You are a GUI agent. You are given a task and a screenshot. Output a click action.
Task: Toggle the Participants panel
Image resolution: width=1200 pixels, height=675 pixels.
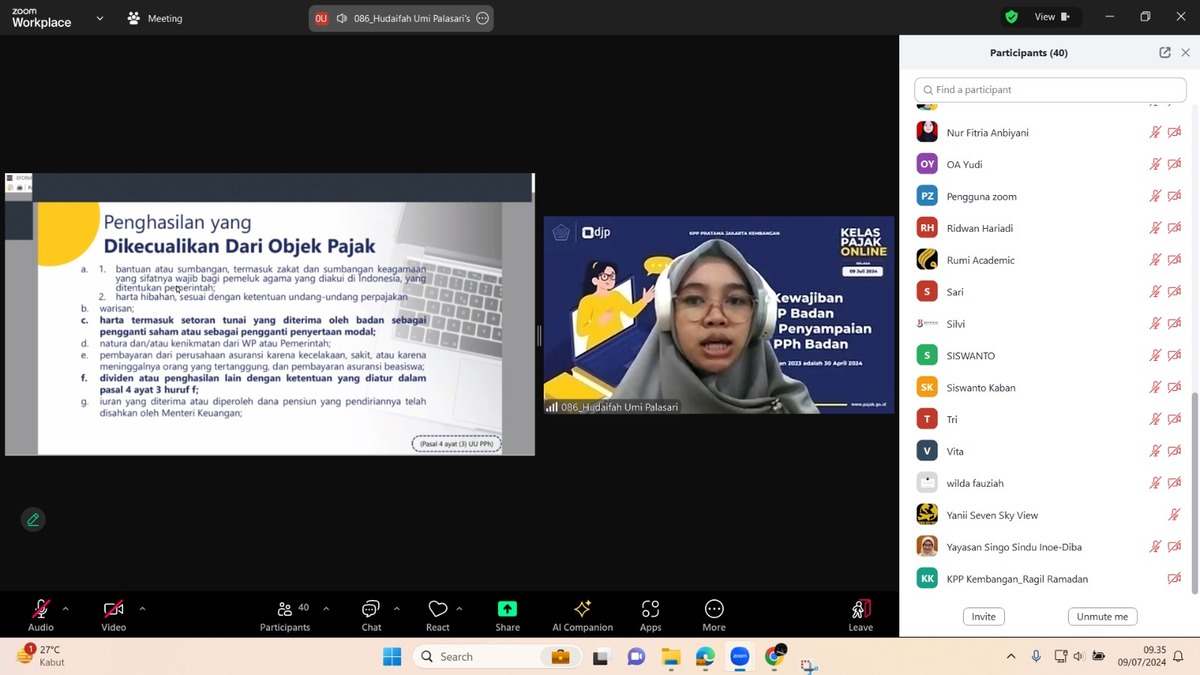(x=285, y=609)
